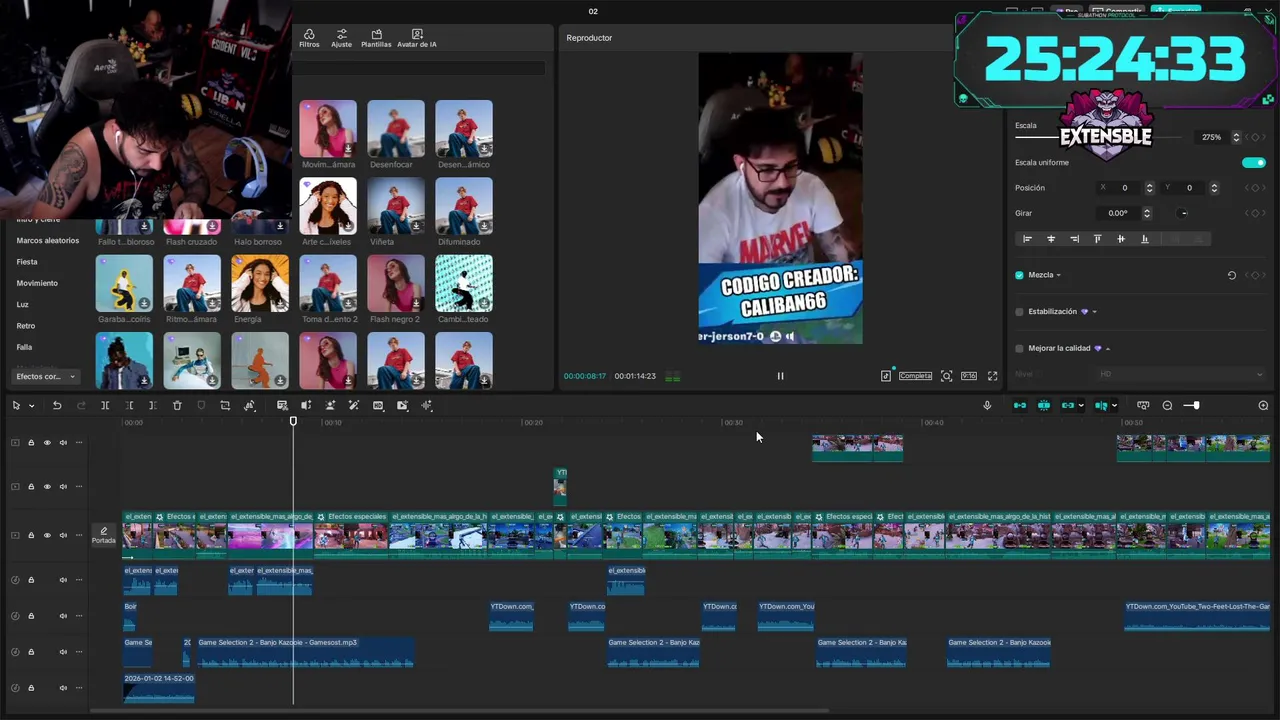Open the Ajuste tab
This screenshot has width=1280, height=720.
(x=342, y=38)
